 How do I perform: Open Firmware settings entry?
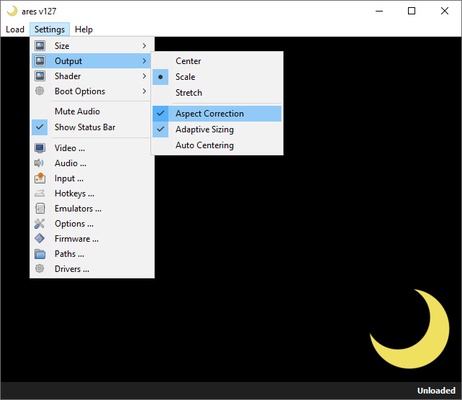tap(91, 239)
